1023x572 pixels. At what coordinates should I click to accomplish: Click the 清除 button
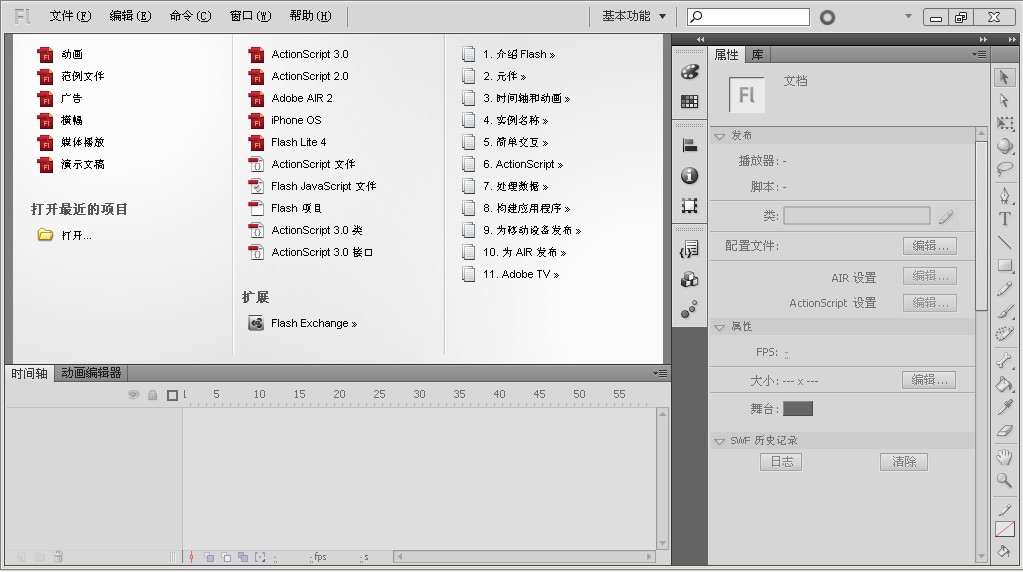coord(904,462)
